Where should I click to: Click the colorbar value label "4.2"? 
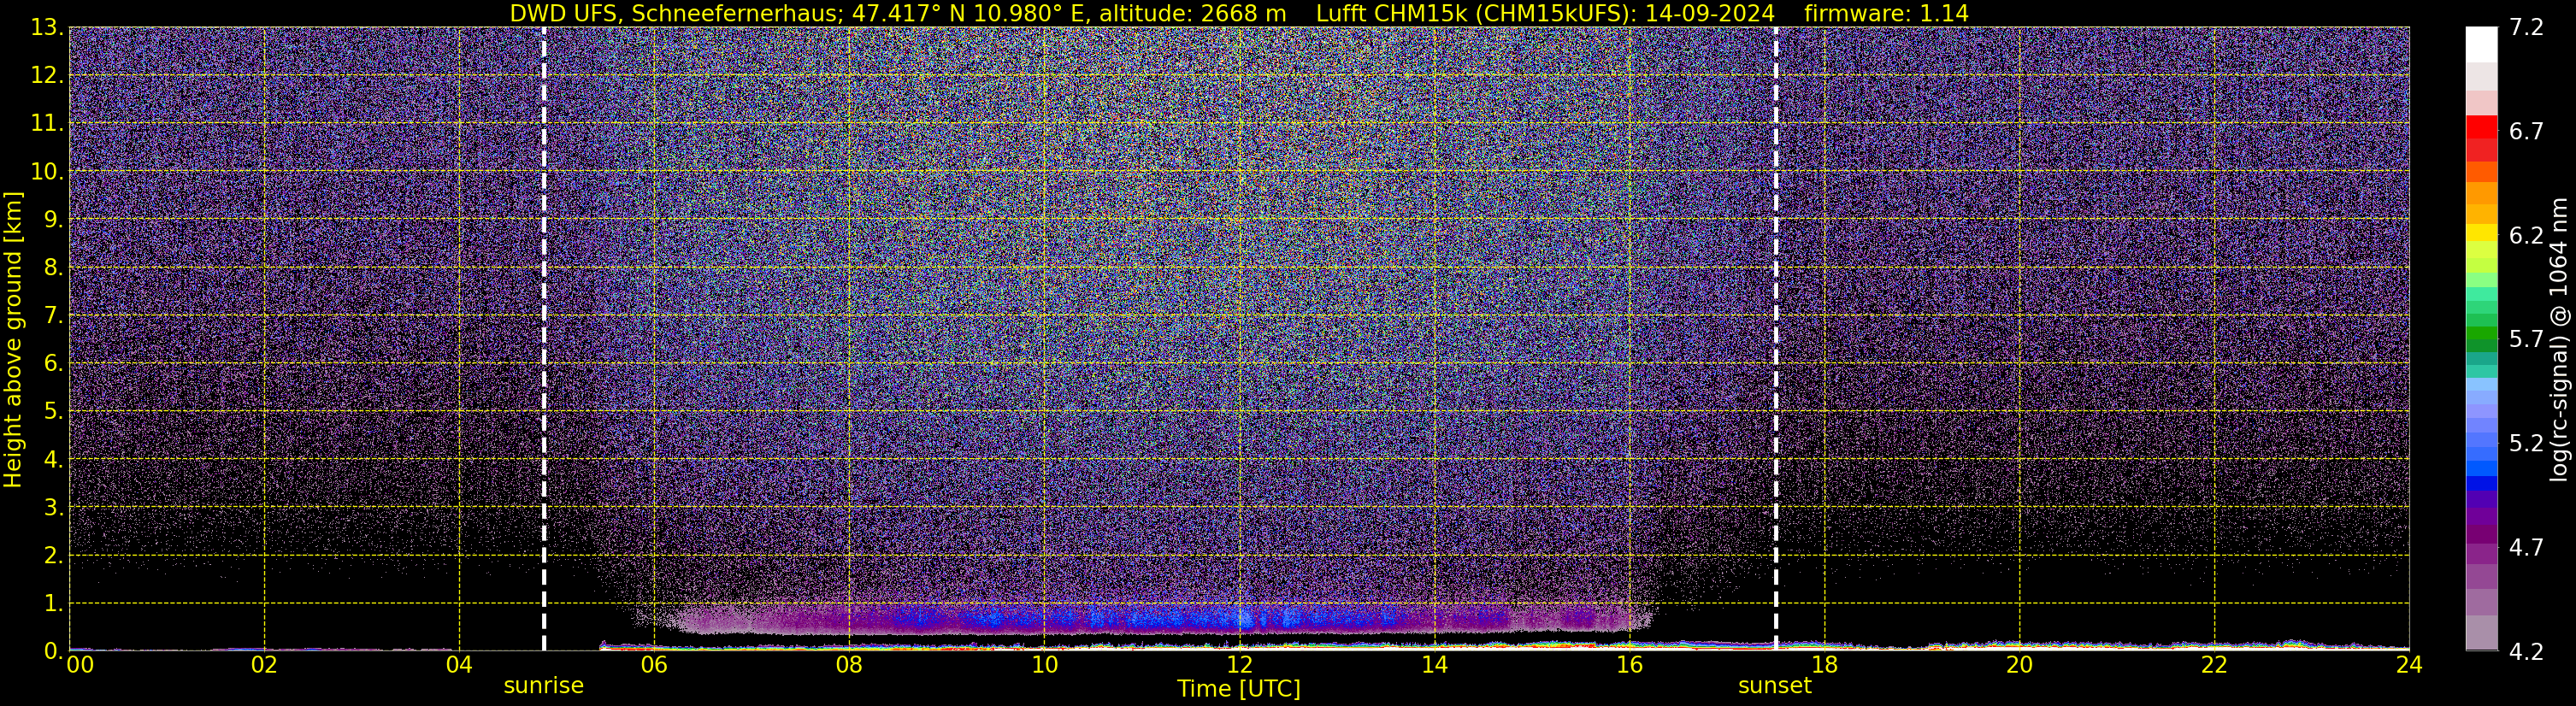click(2526, 652)
